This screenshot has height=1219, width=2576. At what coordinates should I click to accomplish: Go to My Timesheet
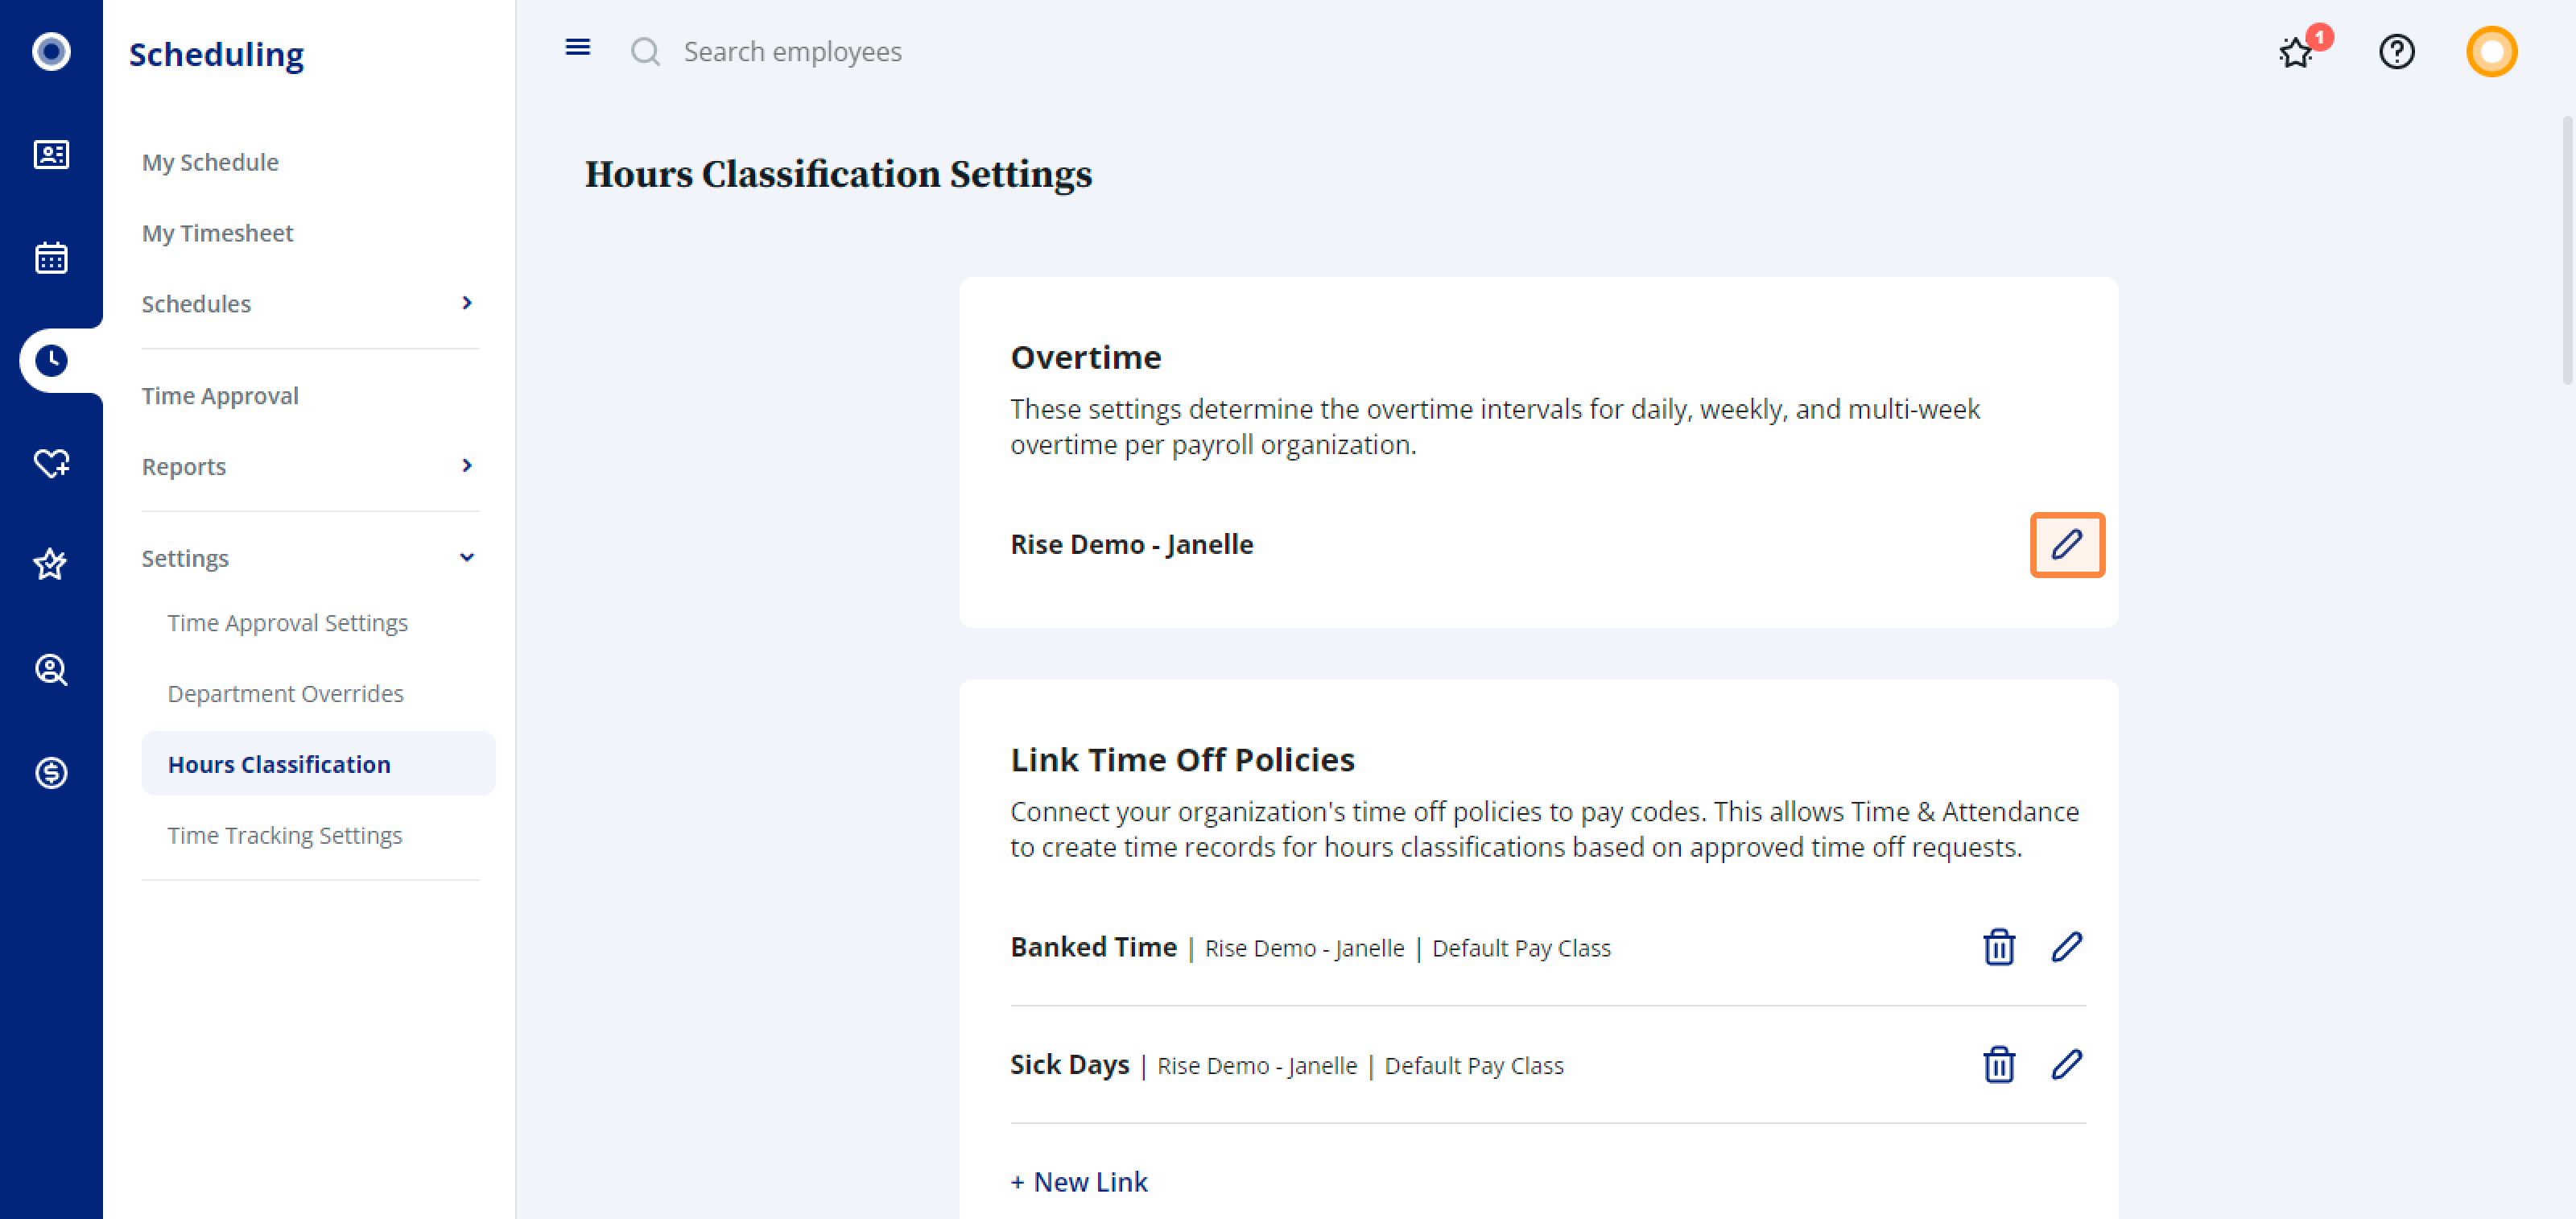[217, 233]
